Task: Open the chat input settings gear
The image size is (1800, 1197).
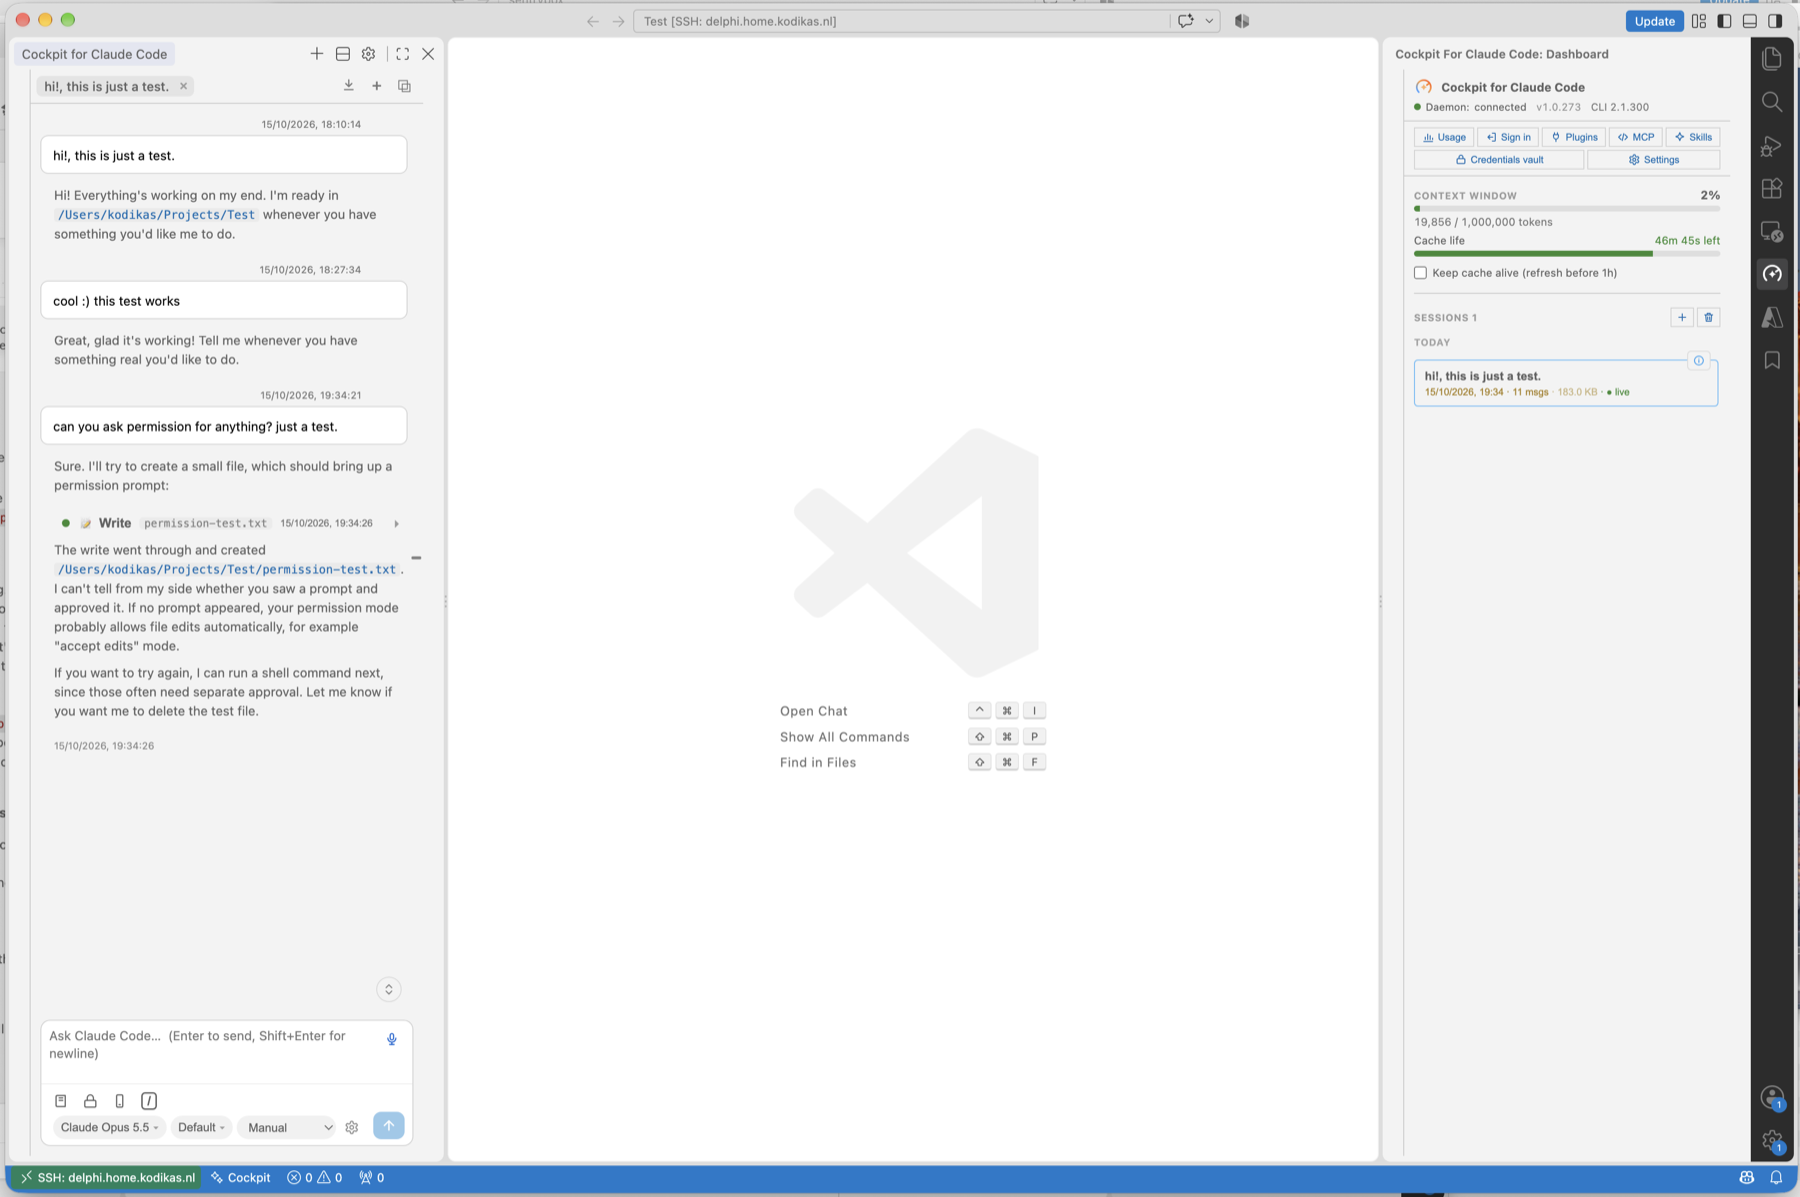Action: point(352,1127)
